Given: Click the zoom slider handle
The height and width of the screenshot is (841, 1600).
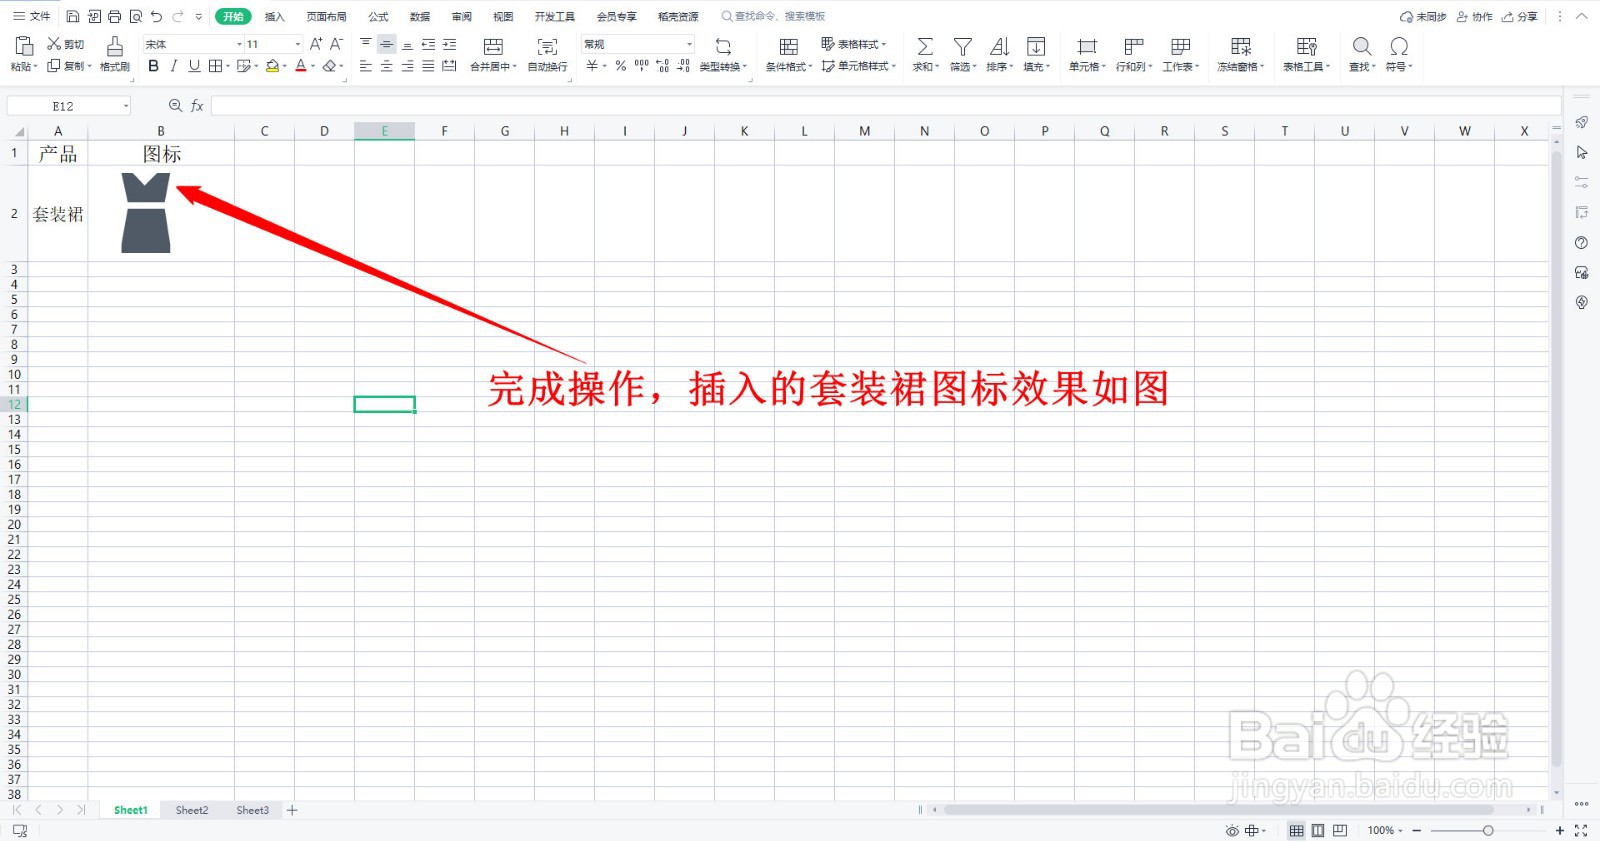Looking at the screenshot, I should coord(1488,830).
